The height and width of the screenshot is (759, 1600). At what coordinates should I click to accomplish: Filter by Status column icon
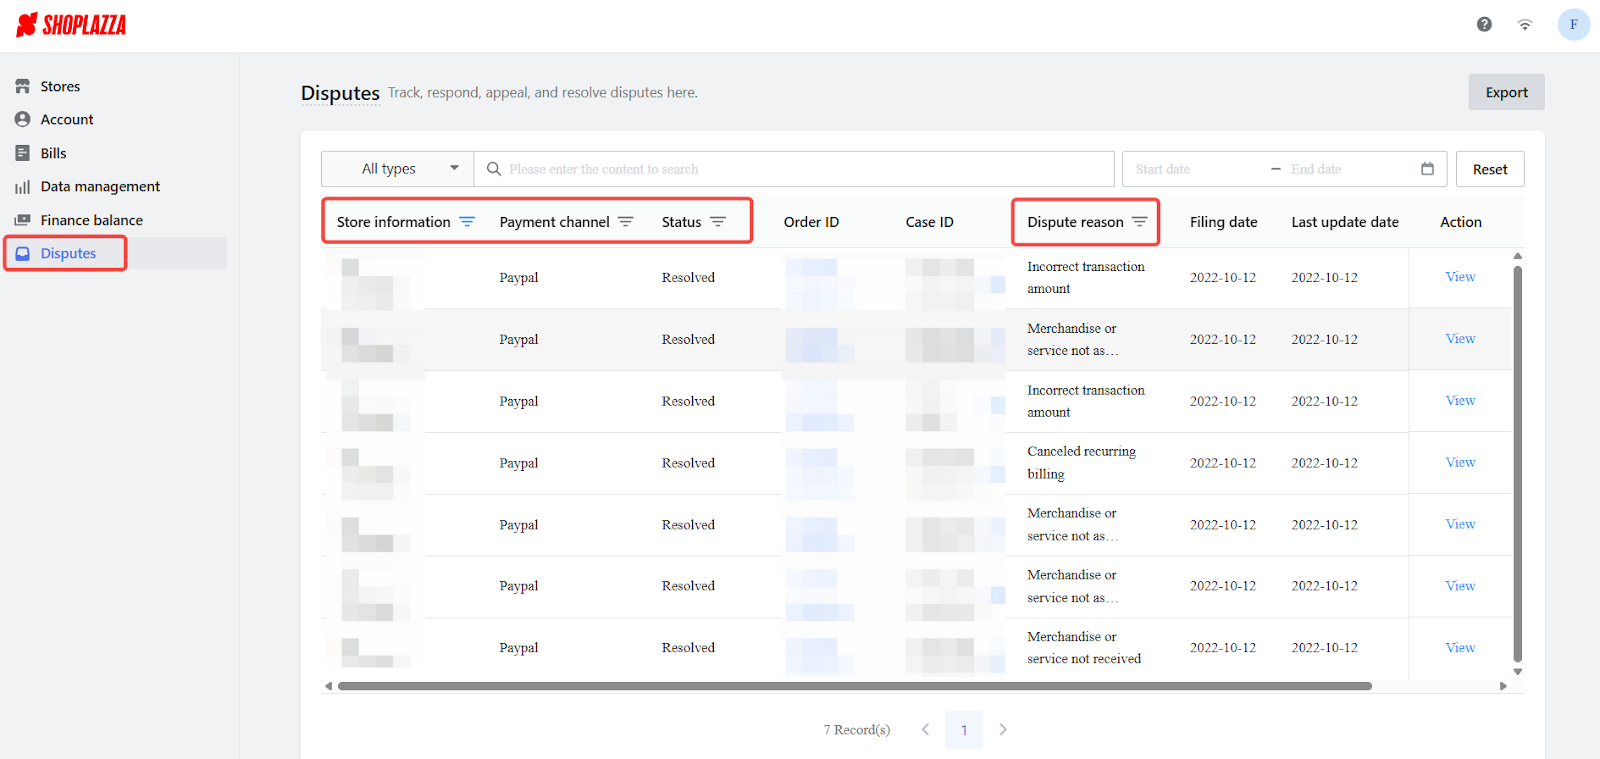click(x=718, y=222)
